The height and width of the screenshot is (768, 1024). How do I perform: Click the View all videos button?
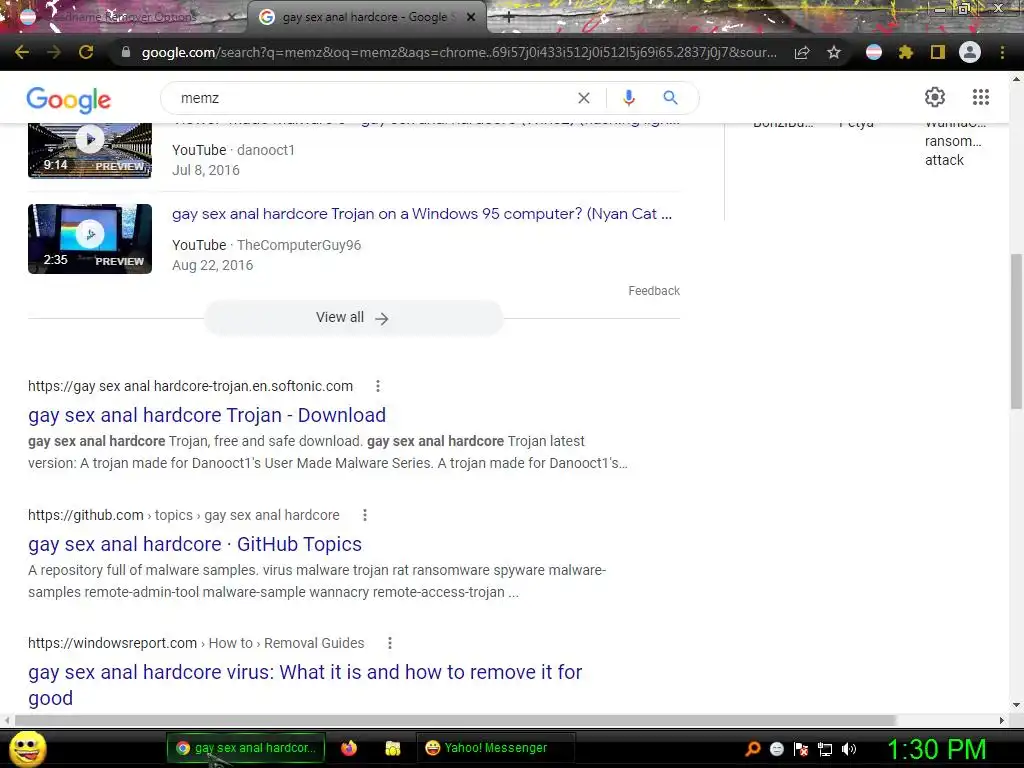[353, 317]
